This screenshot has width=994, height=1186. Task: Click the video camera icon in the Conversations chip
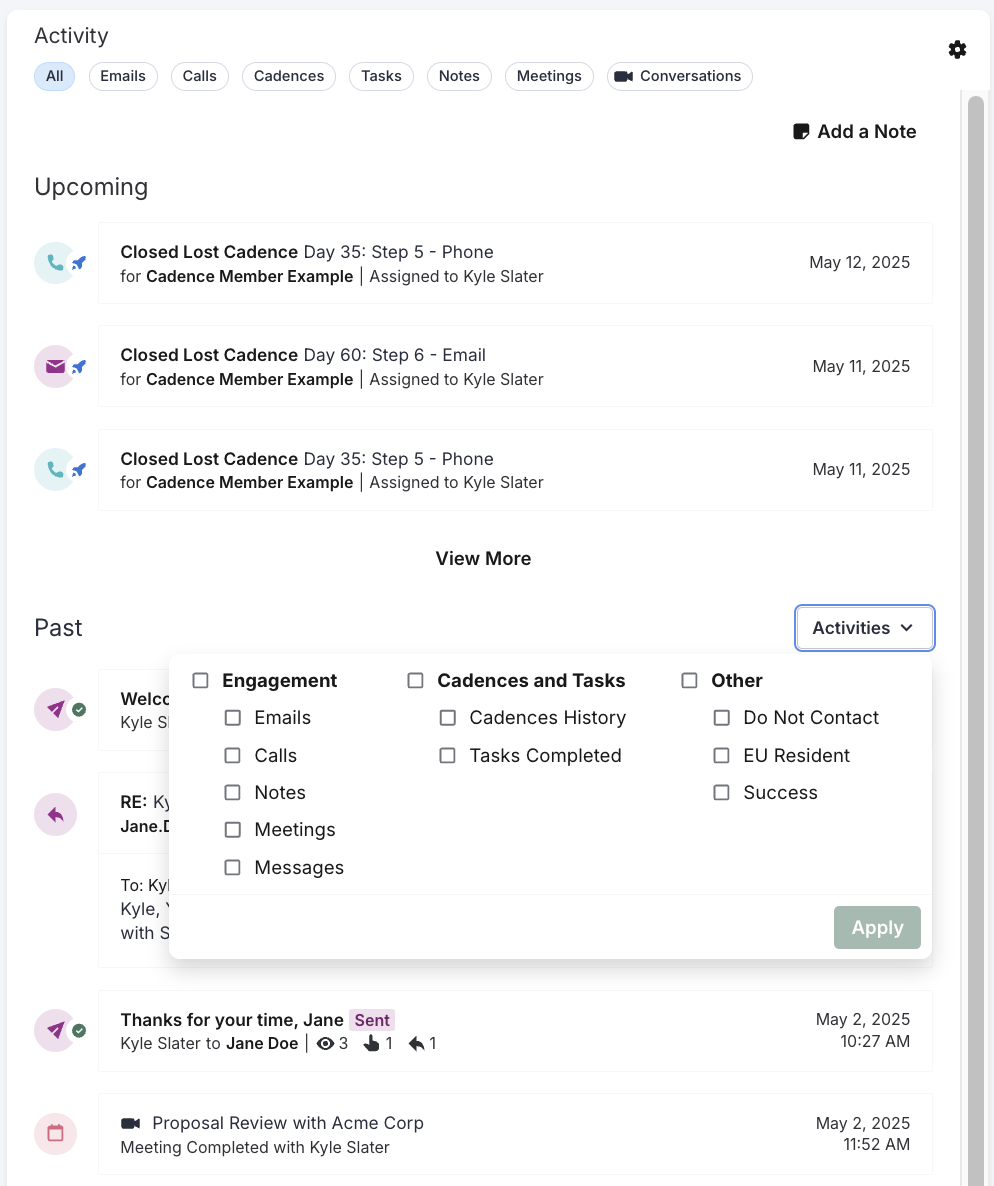[x=625, y=76]
